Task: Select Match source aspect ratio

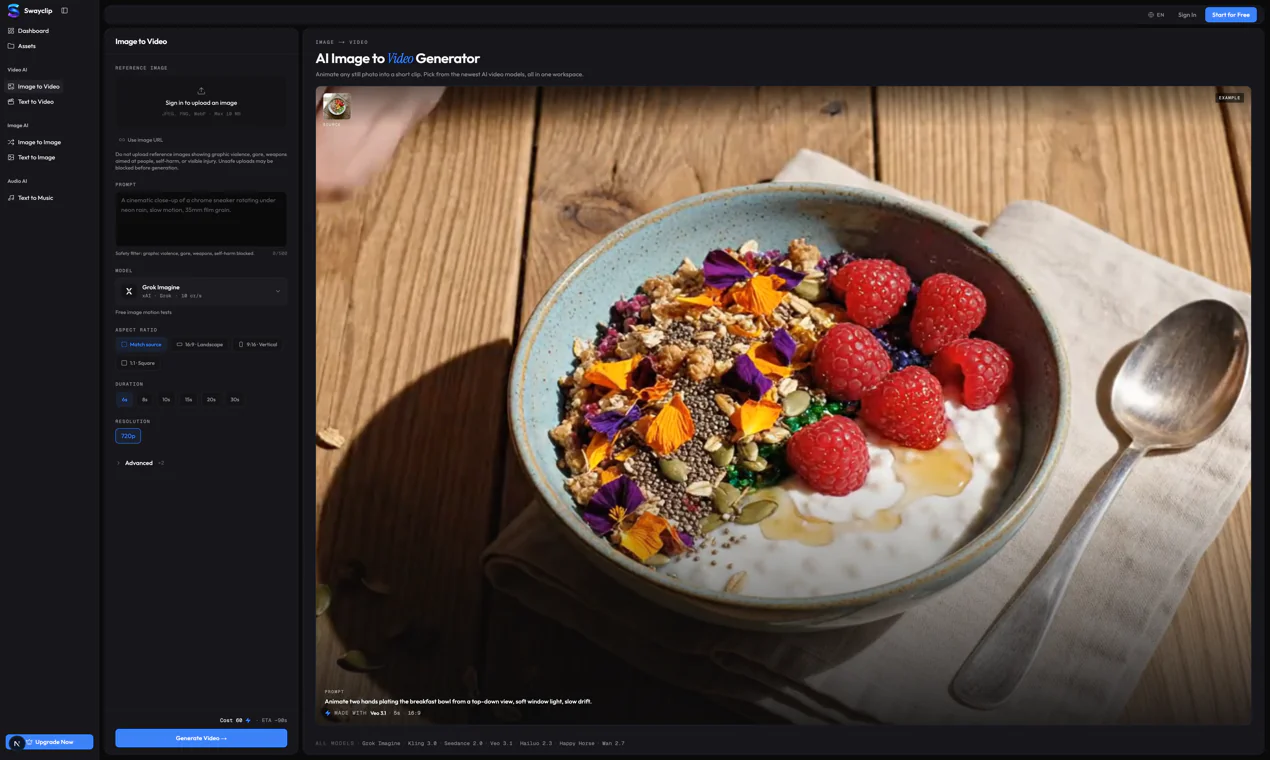Action: point(141,344)
